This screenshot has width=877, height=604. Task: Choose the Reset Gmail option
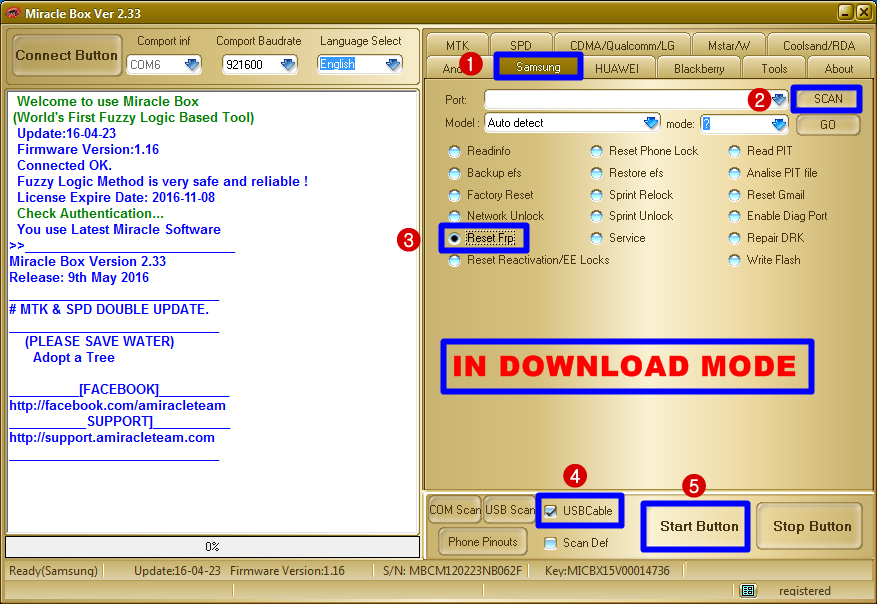734,195
